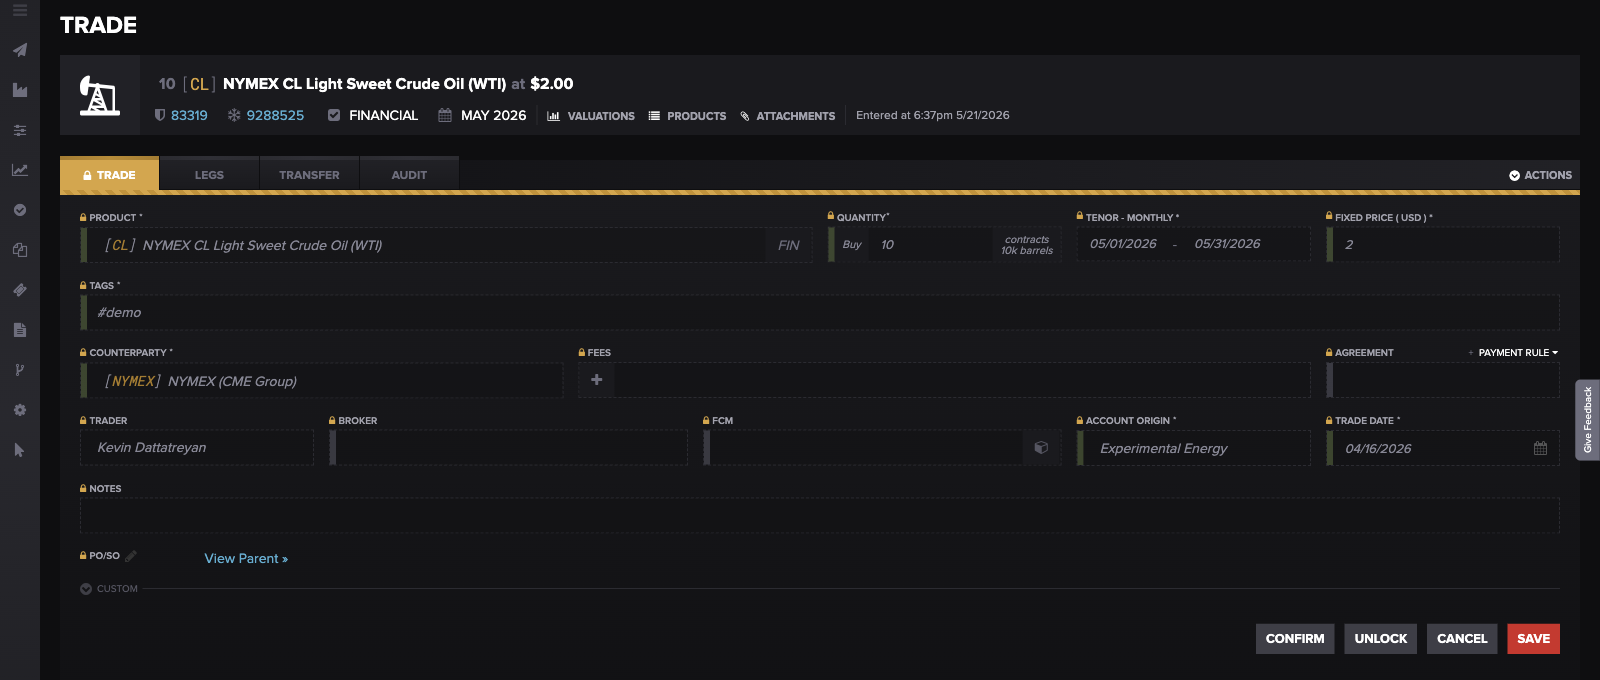Click the shield icon beside 83319
Viewport: 1600px width, 680px height.
click(x=160, y=115)
